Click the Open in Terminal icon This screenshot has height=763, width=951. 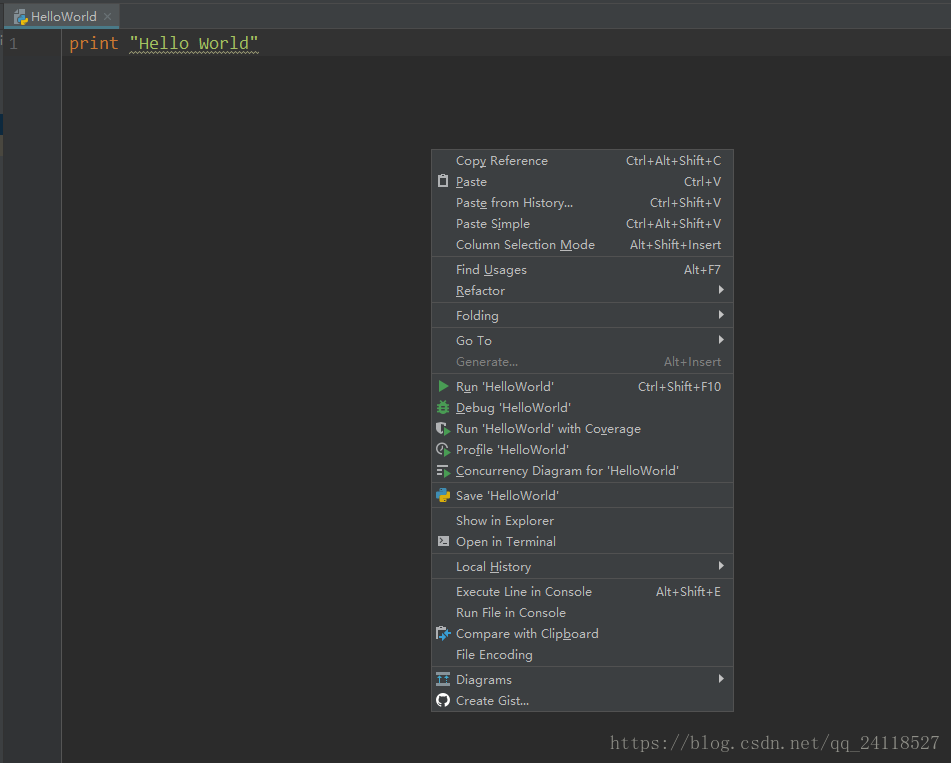(443, 542)
